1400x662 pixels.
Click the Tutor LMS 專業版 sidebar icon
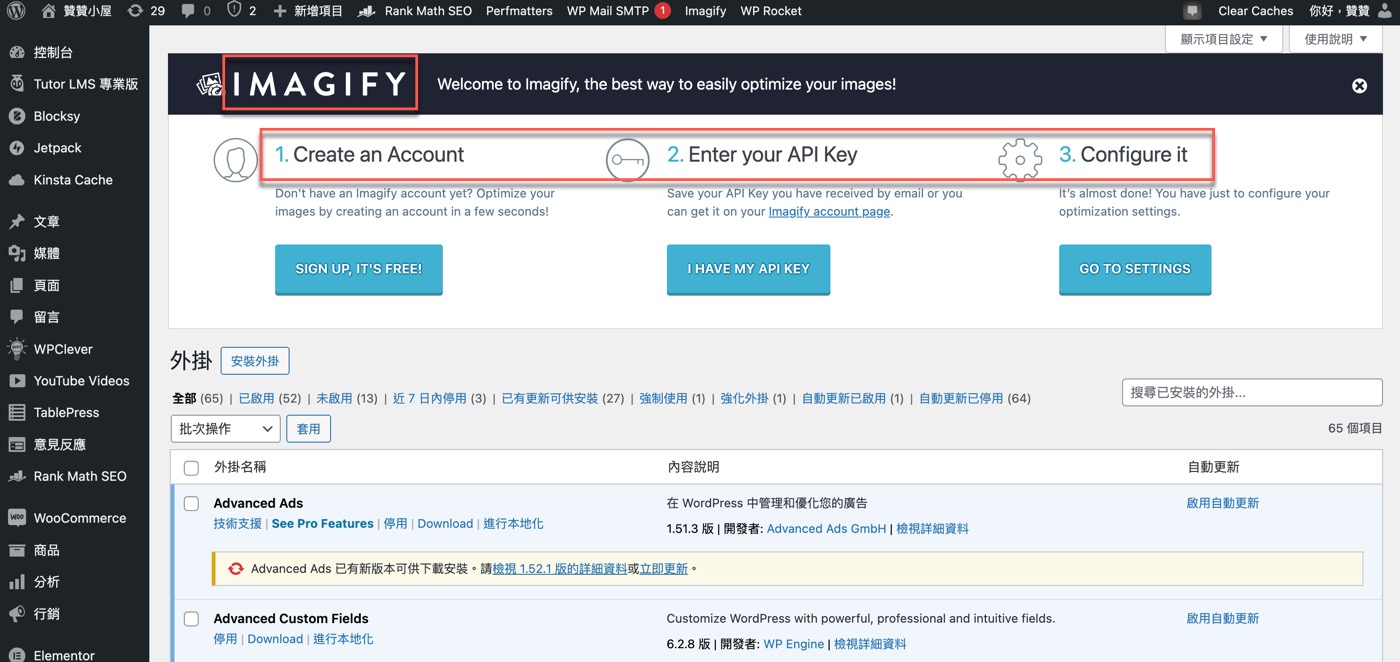17,84
